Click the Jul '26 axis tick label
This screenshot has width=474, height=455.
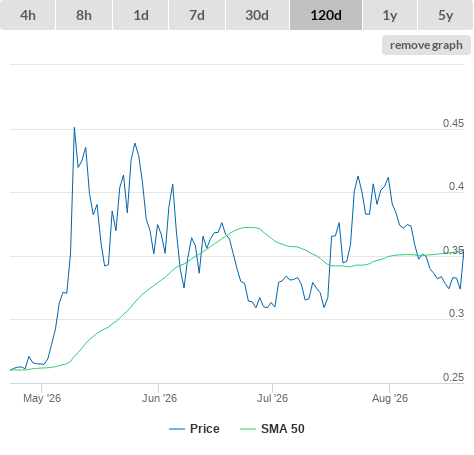pos(272,398)
